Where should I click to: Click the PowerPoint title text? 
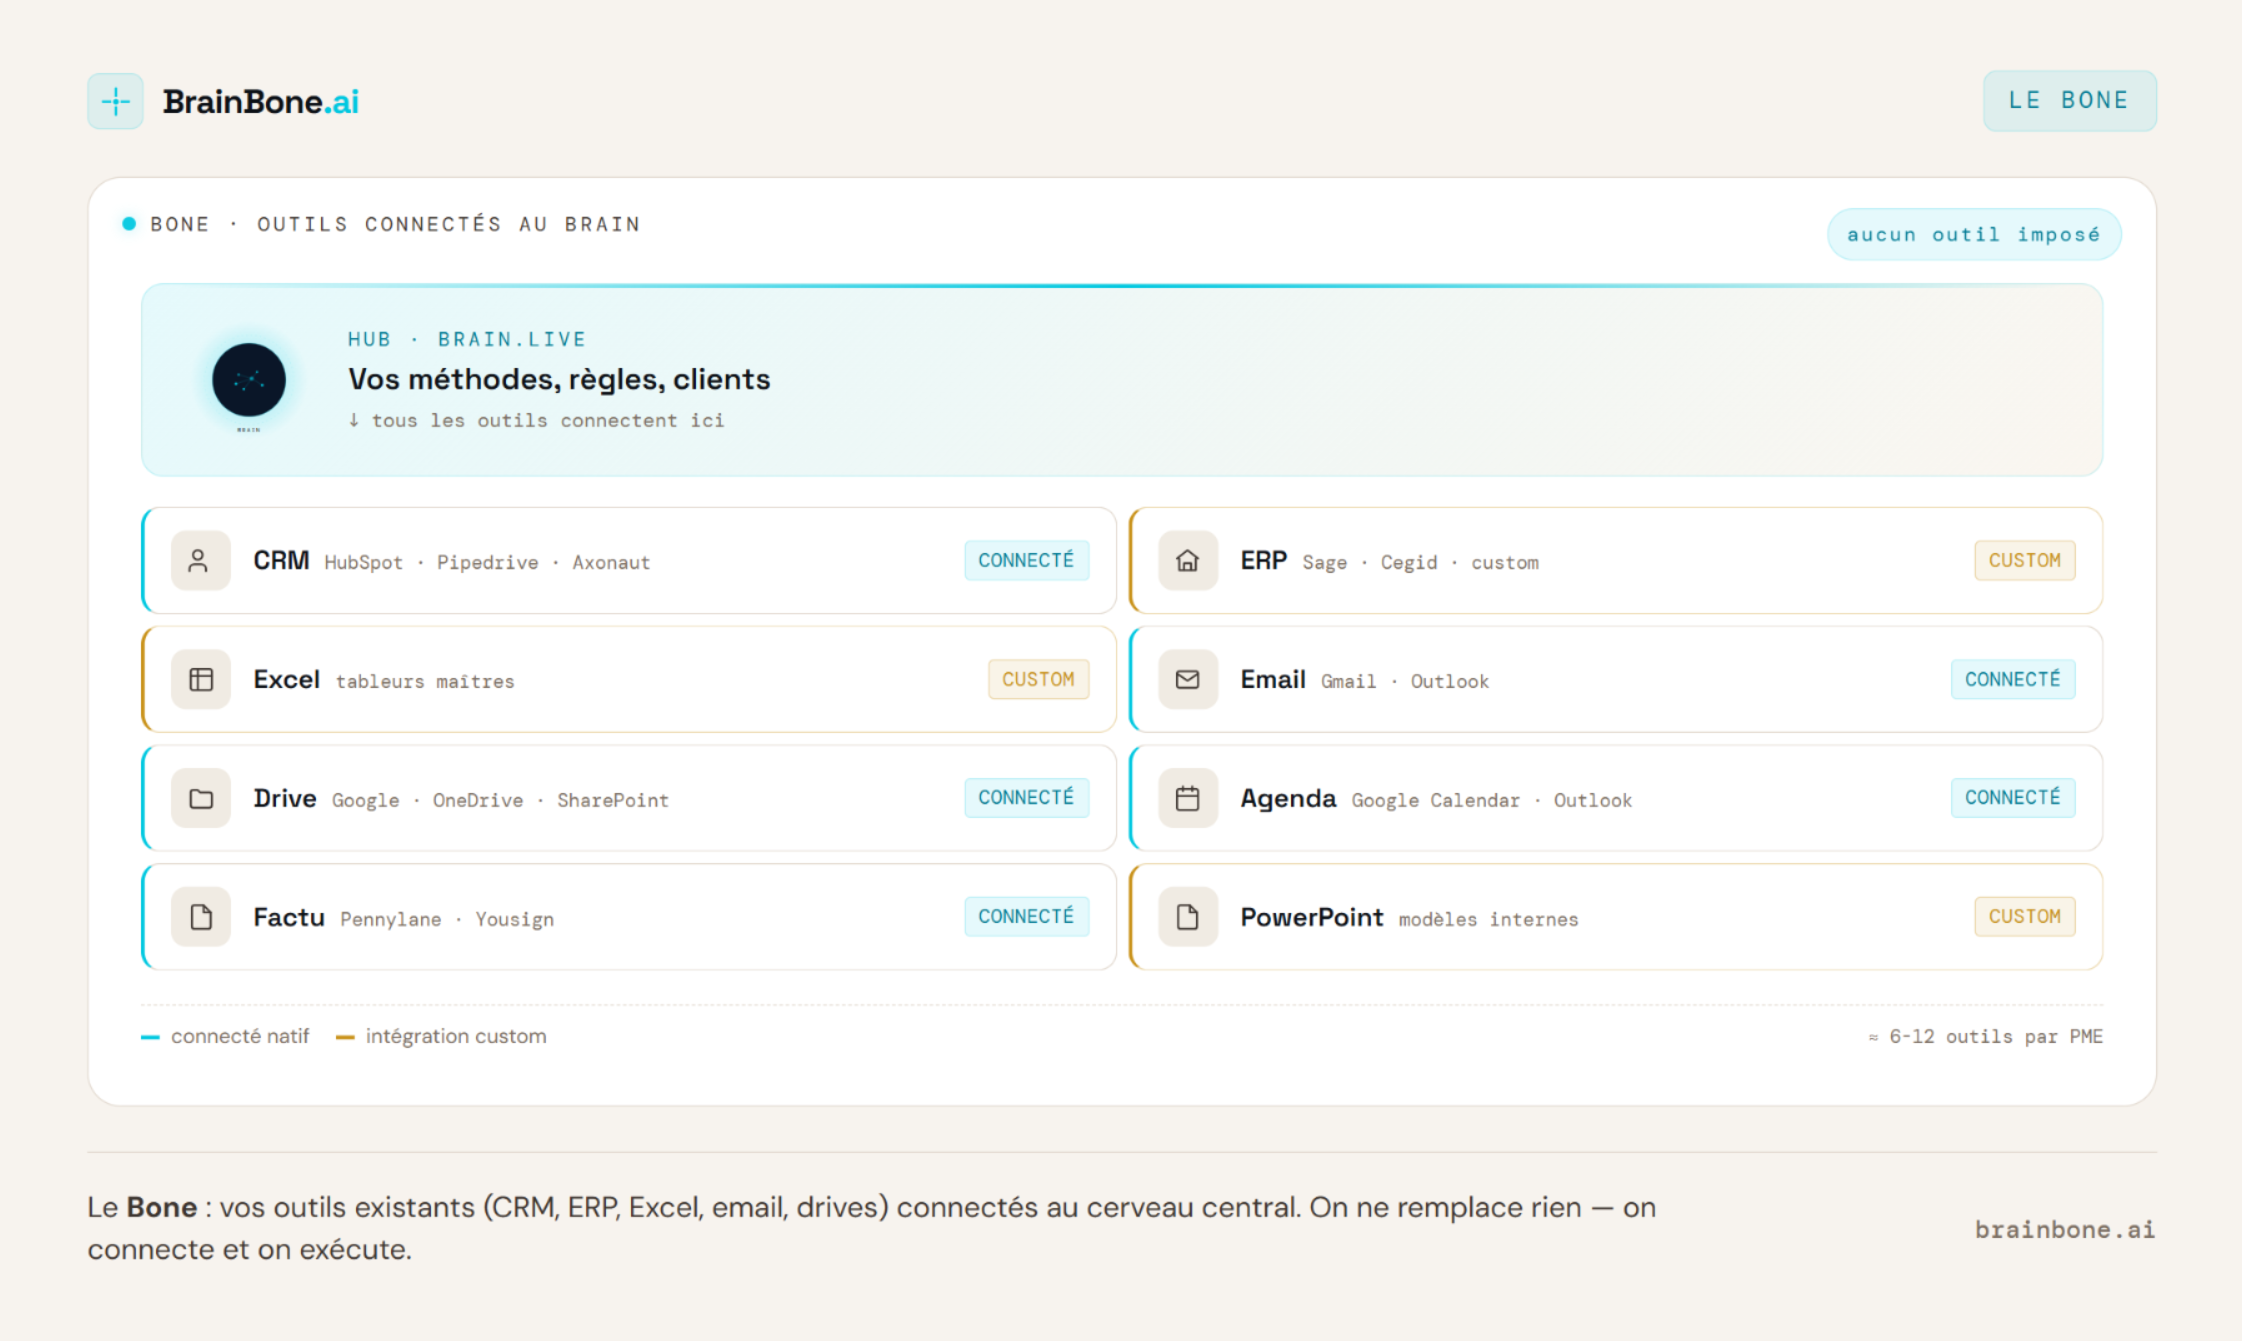[1312, 917]
